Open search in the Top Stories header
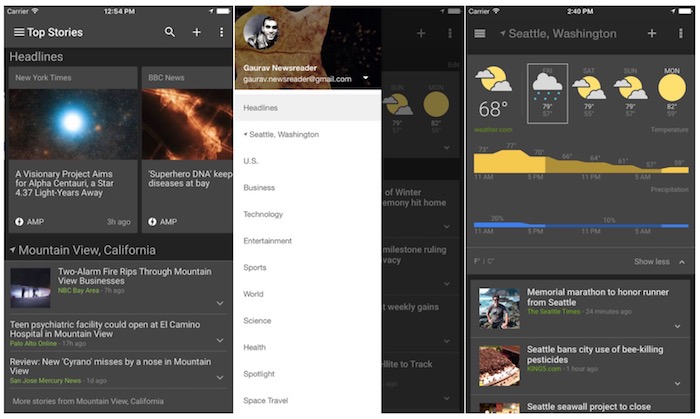 coord(170,32)
